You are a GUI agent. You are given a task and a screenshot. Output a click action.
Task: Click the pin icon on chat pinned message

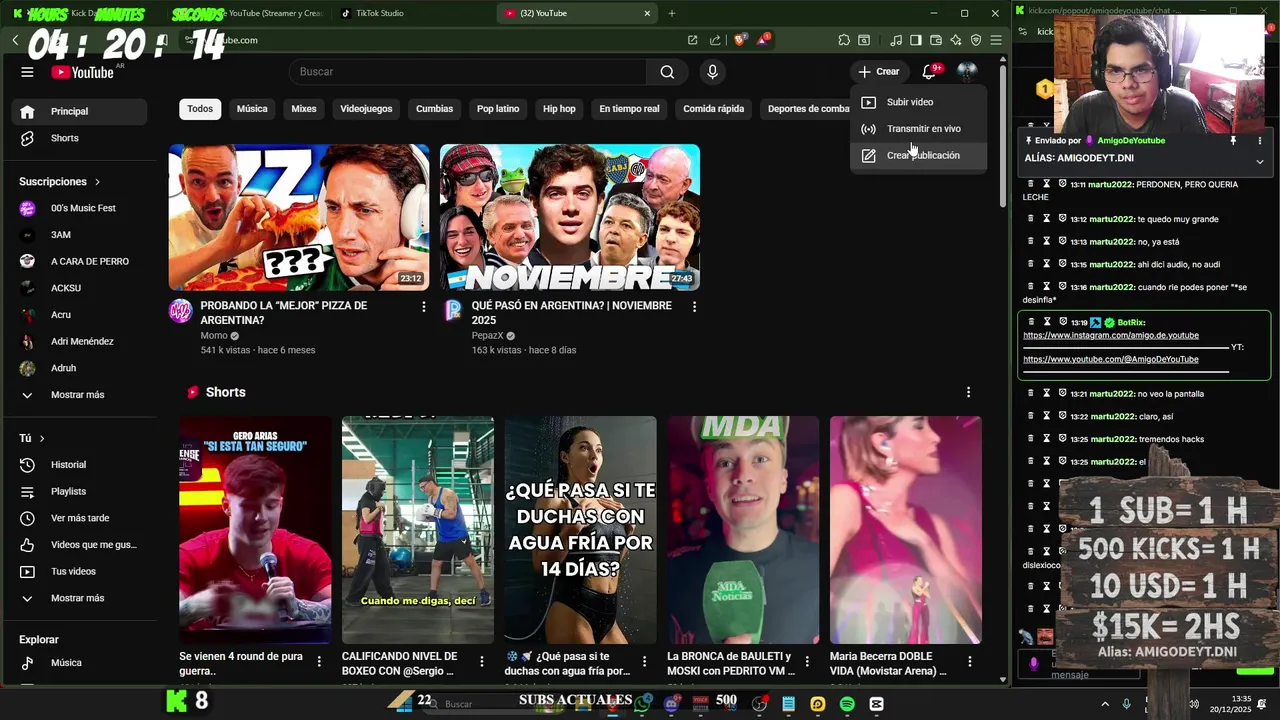(1233, 141)
